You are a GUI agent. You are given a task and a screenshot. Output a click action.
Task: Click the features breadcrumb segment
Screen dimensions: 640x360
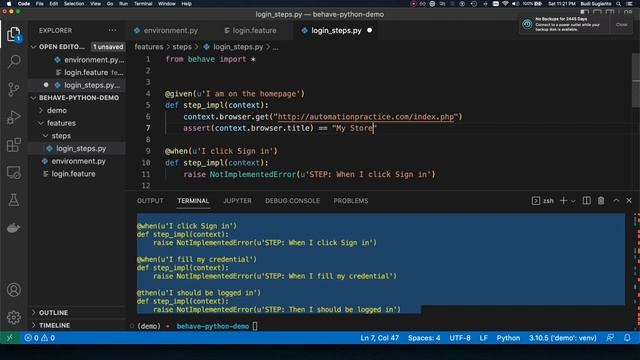point(149,47)
